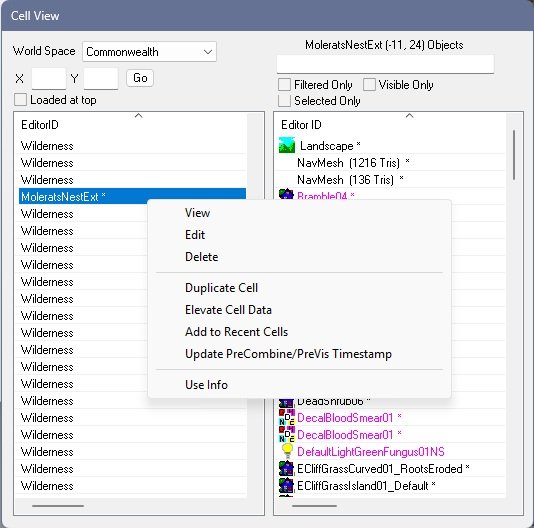Click the cell list horizontal scrollbar thumb

tap(58, 506)
